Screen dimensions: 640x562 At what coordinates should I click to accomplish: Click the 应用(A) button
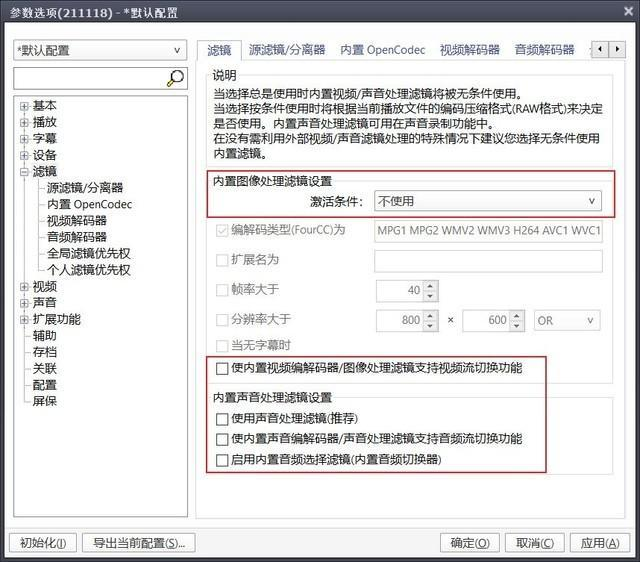(x=600, y=543)
